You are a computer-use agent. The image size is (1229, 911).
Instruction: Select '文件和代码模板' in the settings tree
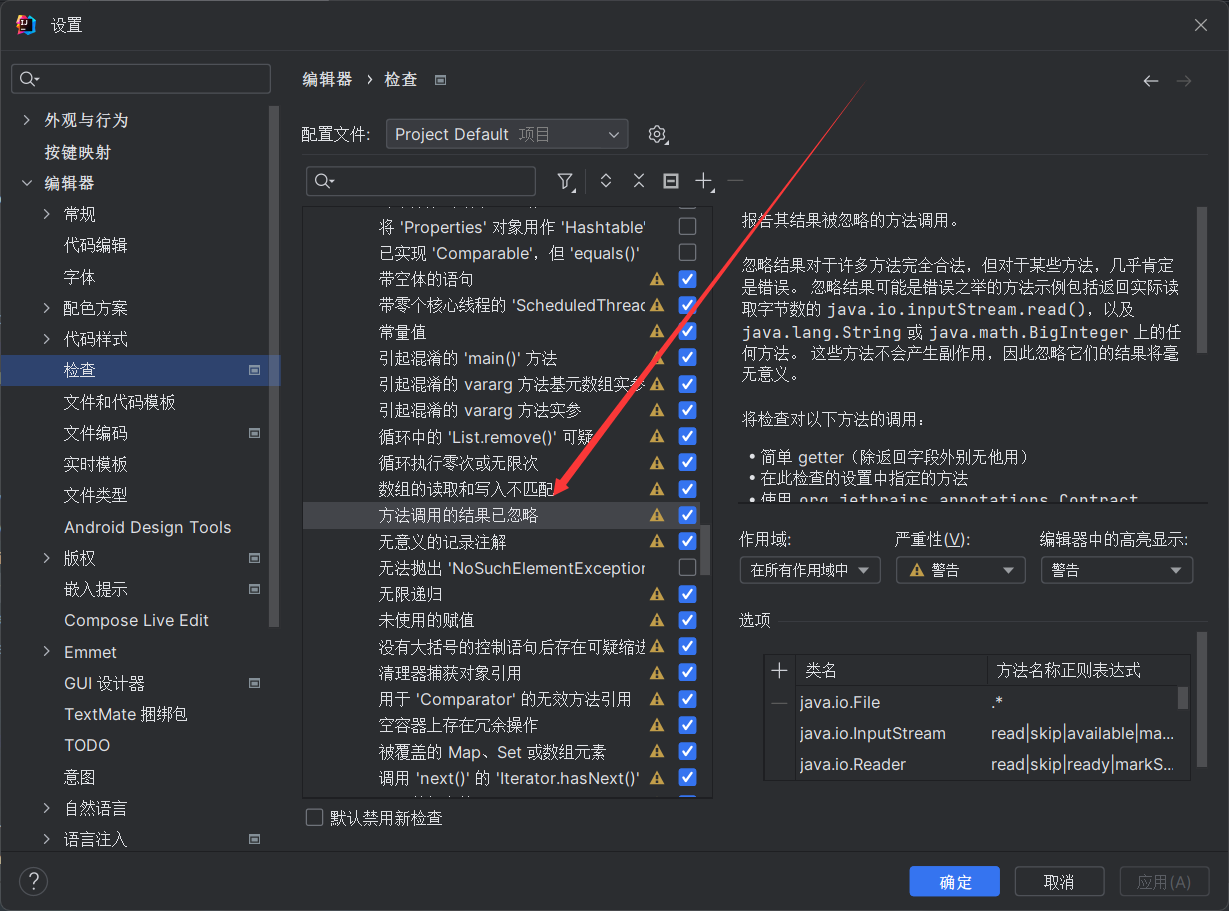(x=120, y=402)
